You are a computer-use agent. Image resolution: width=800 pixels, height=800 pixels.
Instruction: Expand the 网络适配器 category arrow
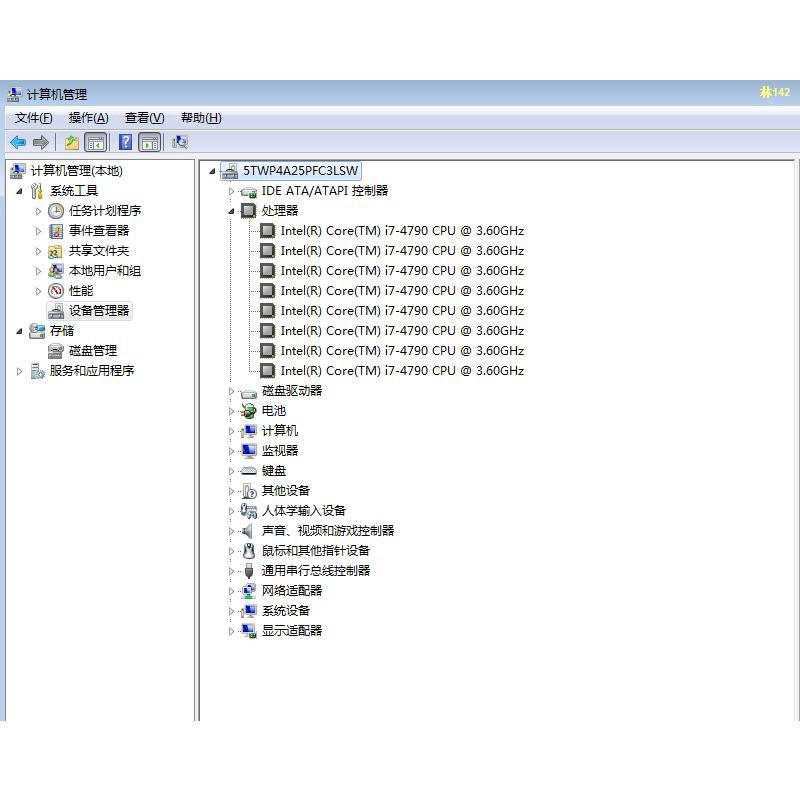coord(231,591)
